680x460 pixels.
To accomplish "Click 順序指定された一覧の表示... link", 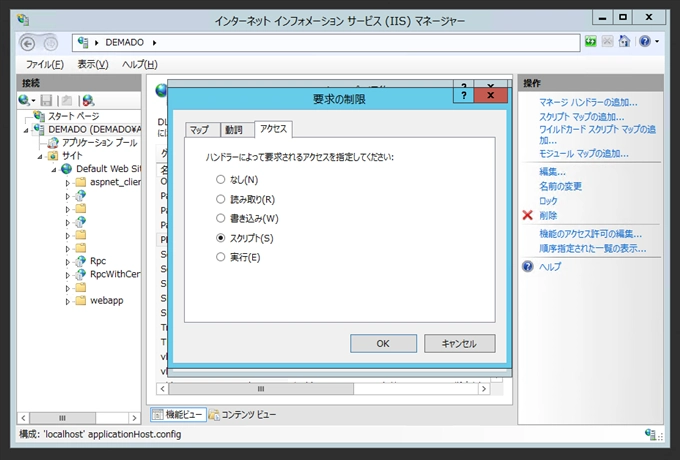I will 592,248.
